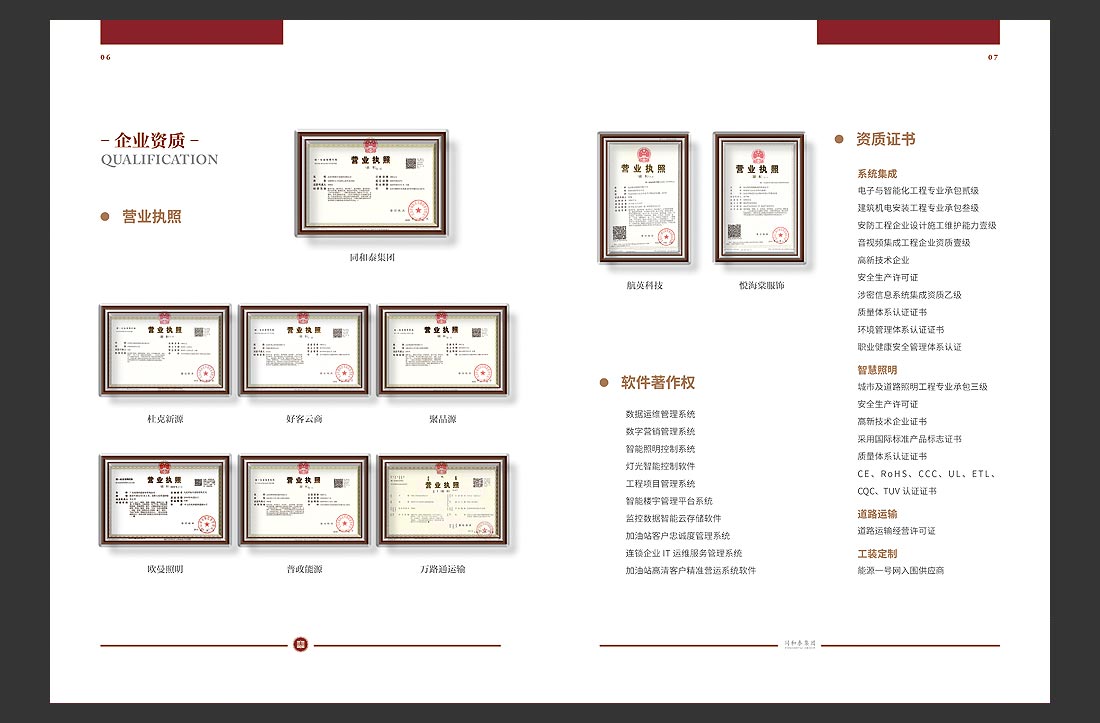Click the red seal on the 欧曼照明 license

point(206,523)
